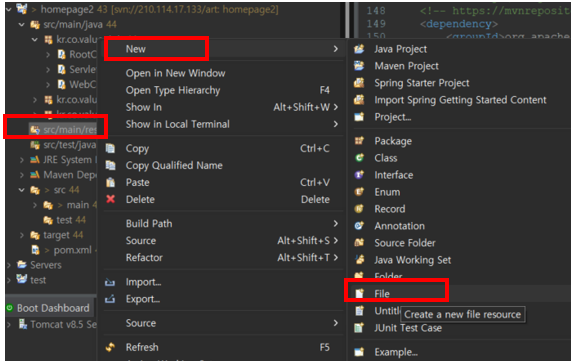Expand the target 44 folder

pyautogui.click(x=21, y=235)
